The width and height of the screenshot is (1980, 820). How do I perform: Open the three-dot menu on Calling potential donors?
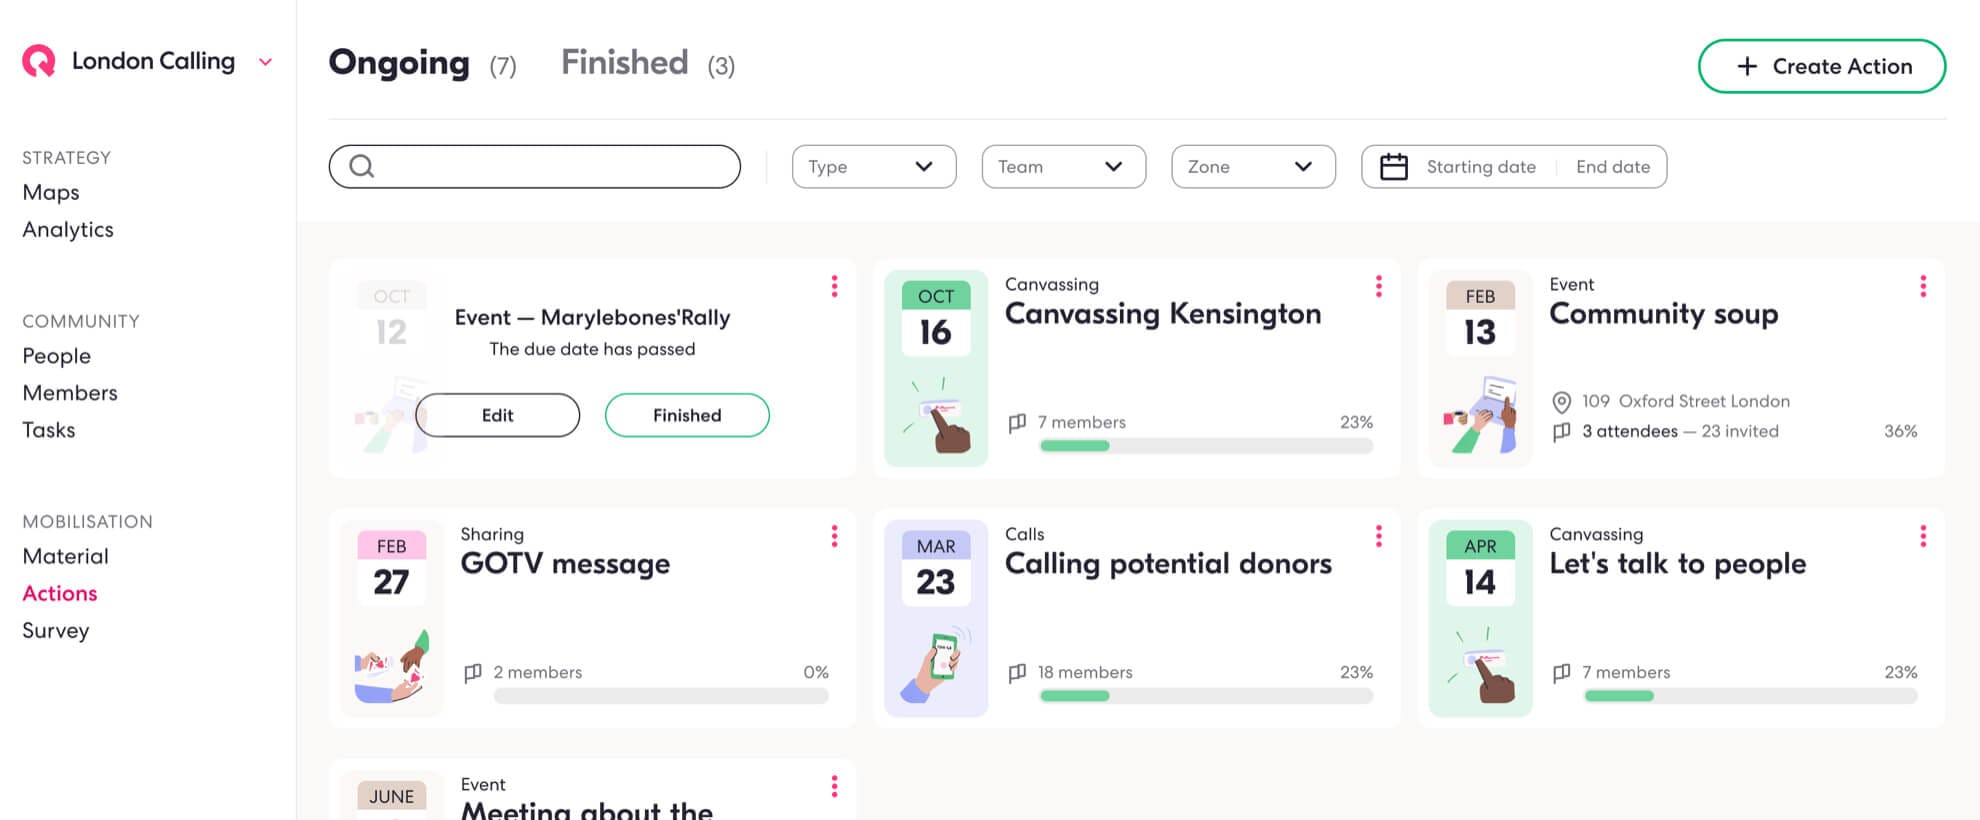(1378, 536)
